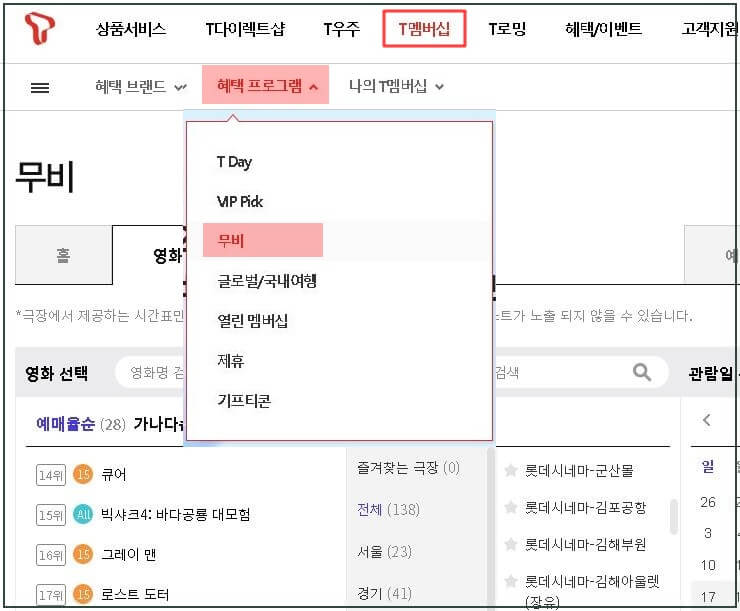Screen dimensions: 740x611
Task: Select 열린 멤버십 from the dropdown menu
Action: coord(252,321)
